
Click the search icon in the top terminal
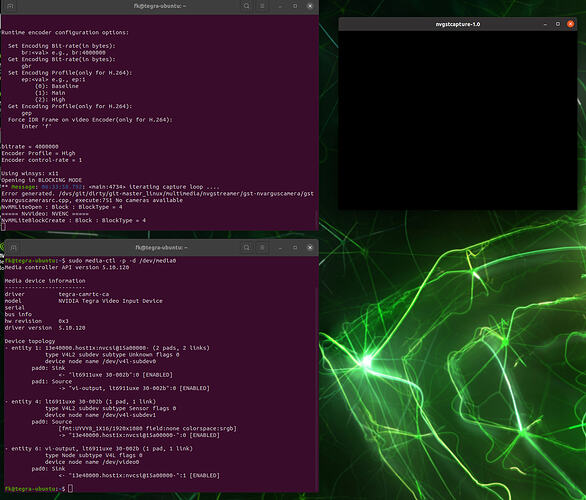tap(247, 6)
